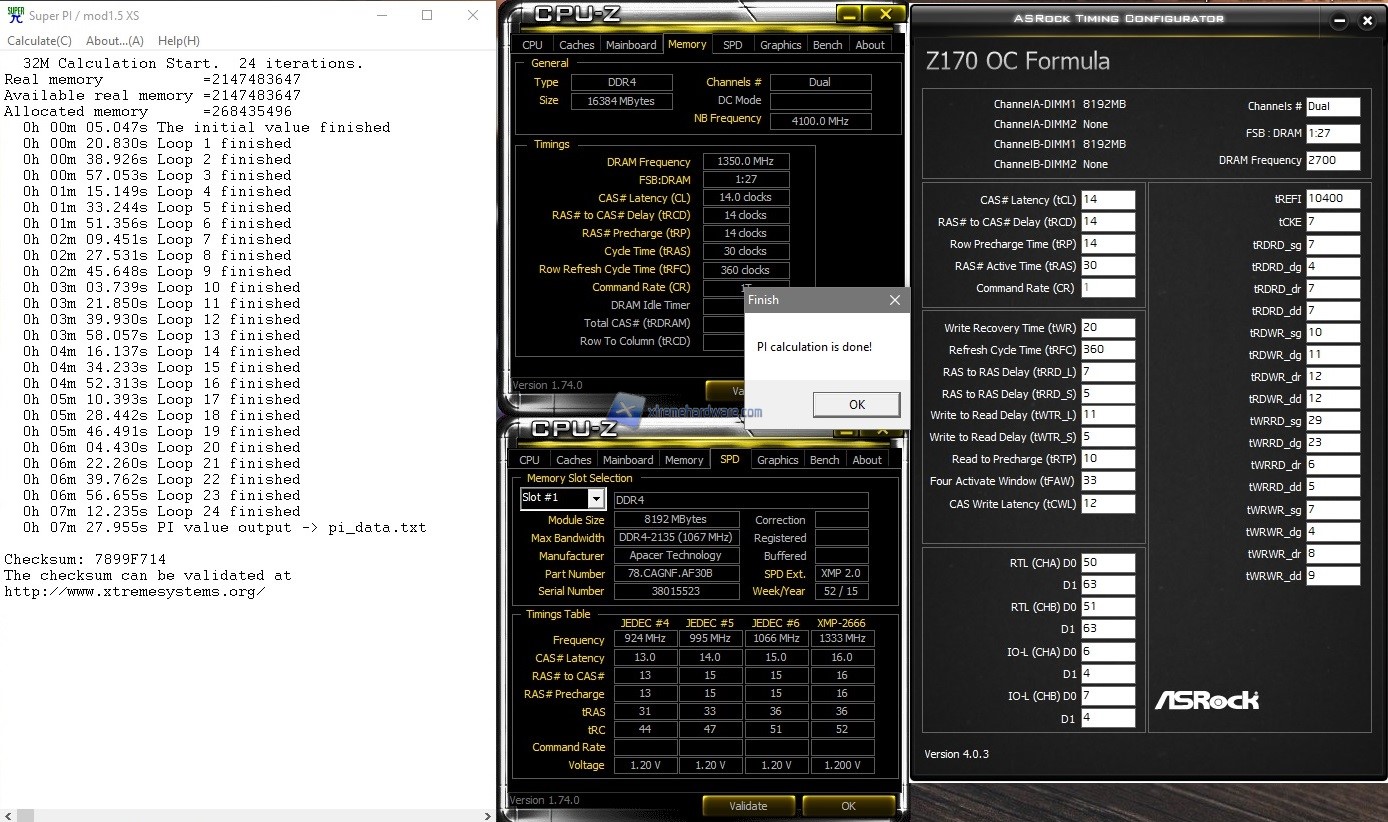Close the Finish dialog with the X
Image resolution: width=1388 pixels, height=822 pixels.
tap(894, 300)
